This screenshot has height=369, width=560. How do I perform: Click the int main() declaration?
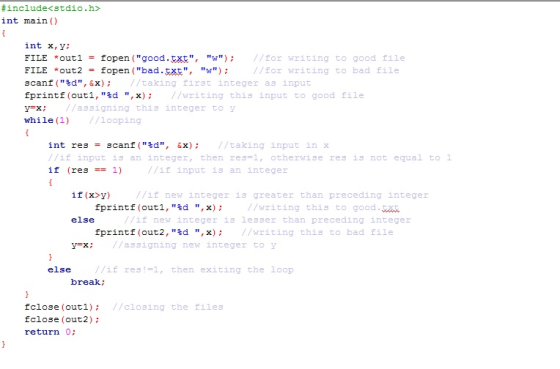pyautogui.click(x=29, y=21)
